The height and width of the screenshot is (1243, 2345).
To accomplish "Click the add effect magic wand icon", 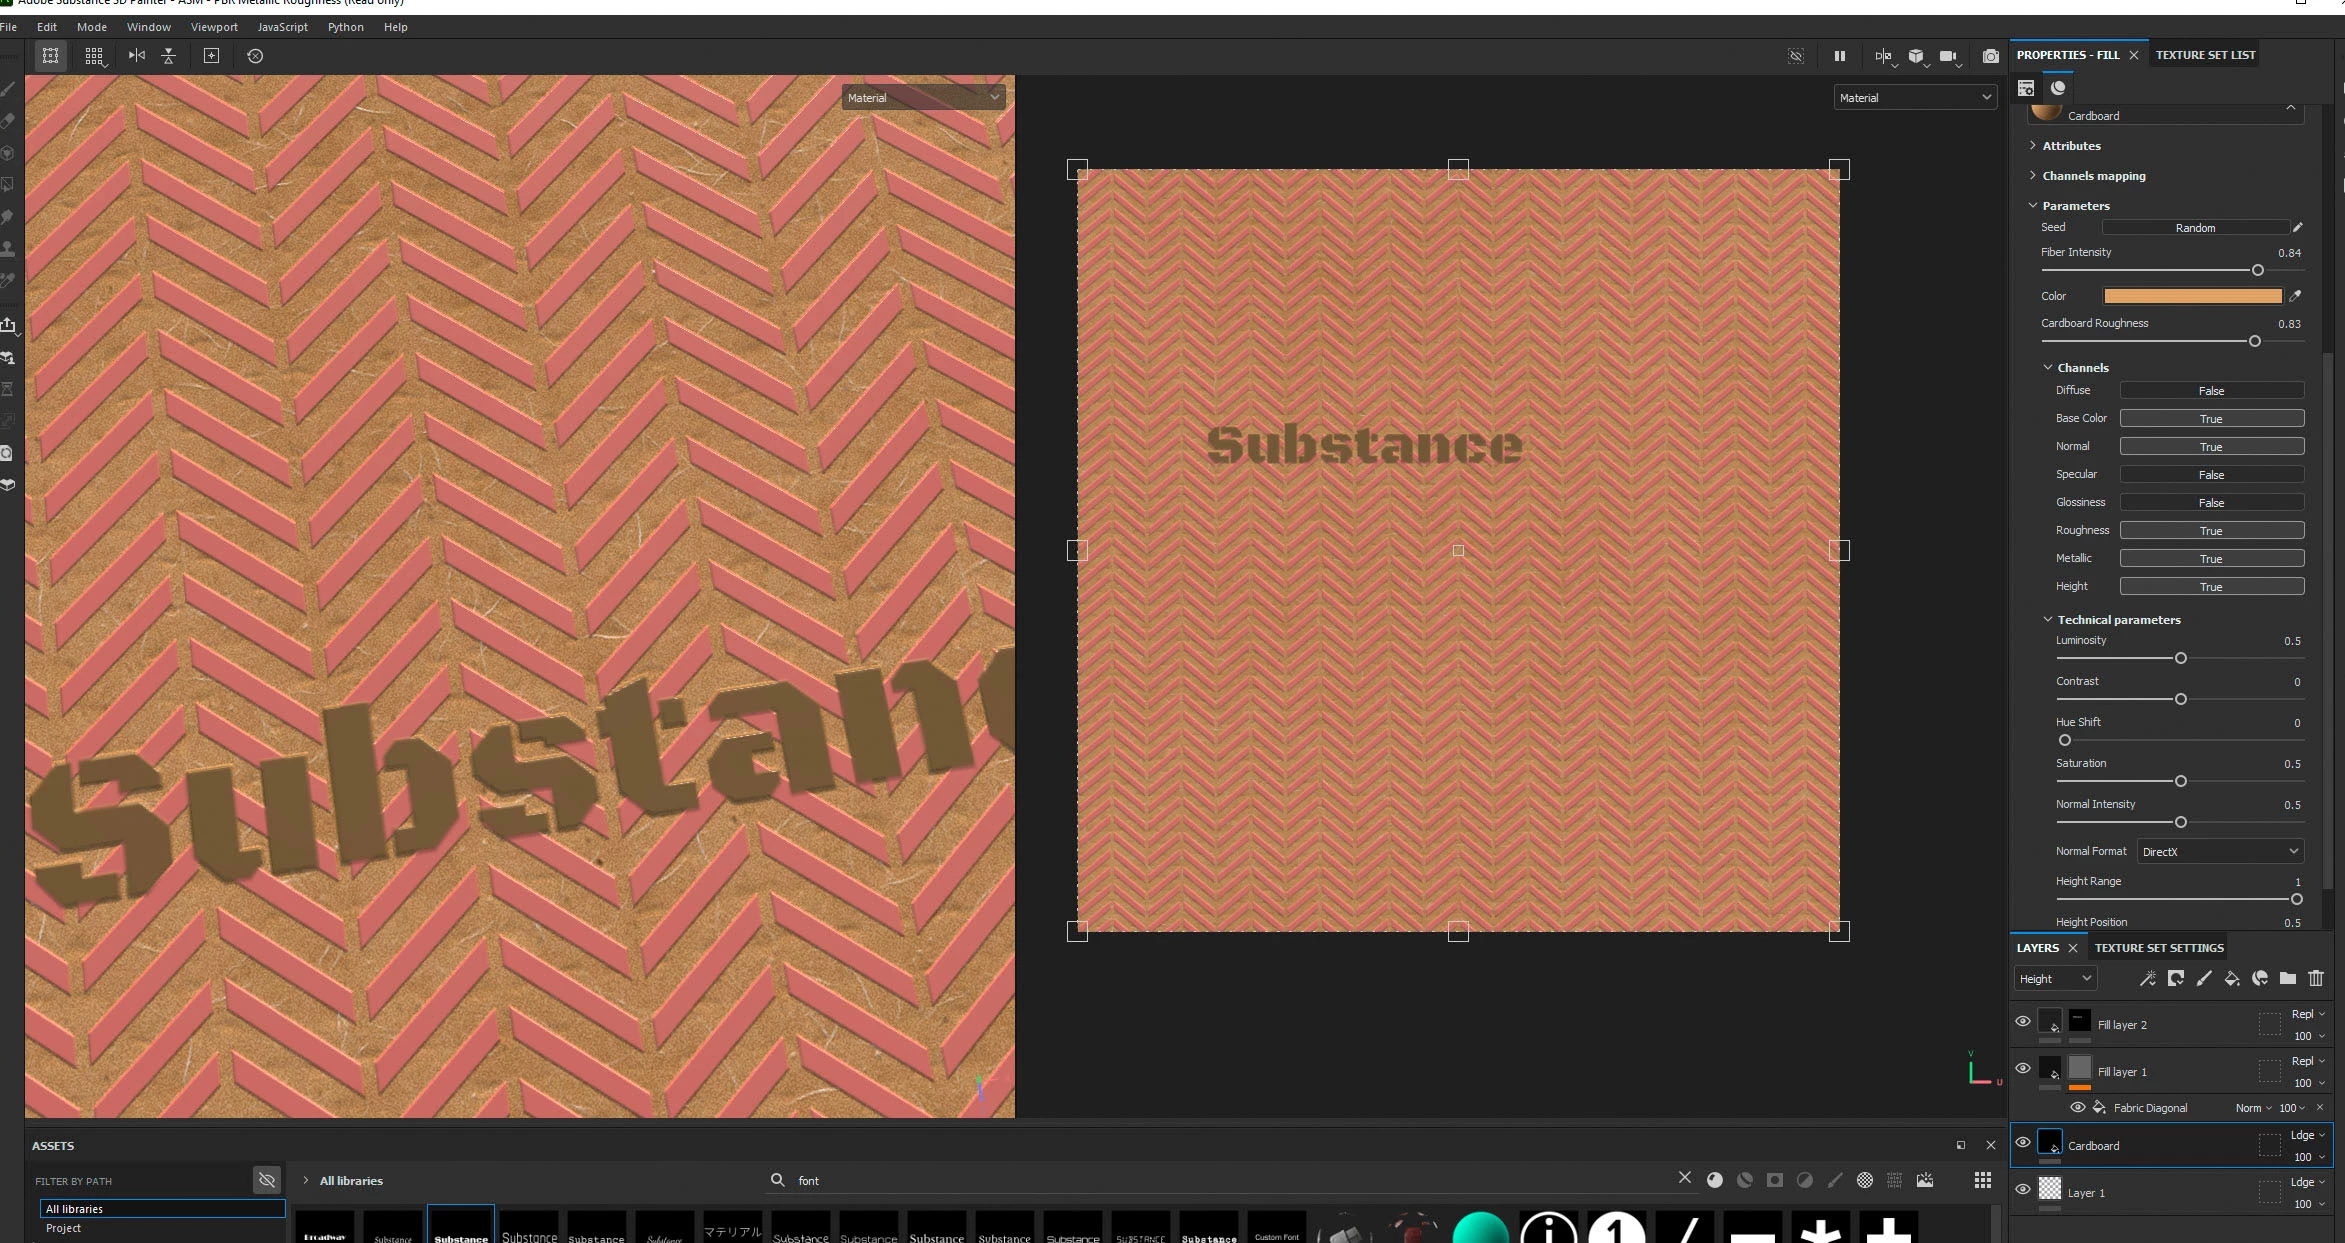I will 2147,978.
